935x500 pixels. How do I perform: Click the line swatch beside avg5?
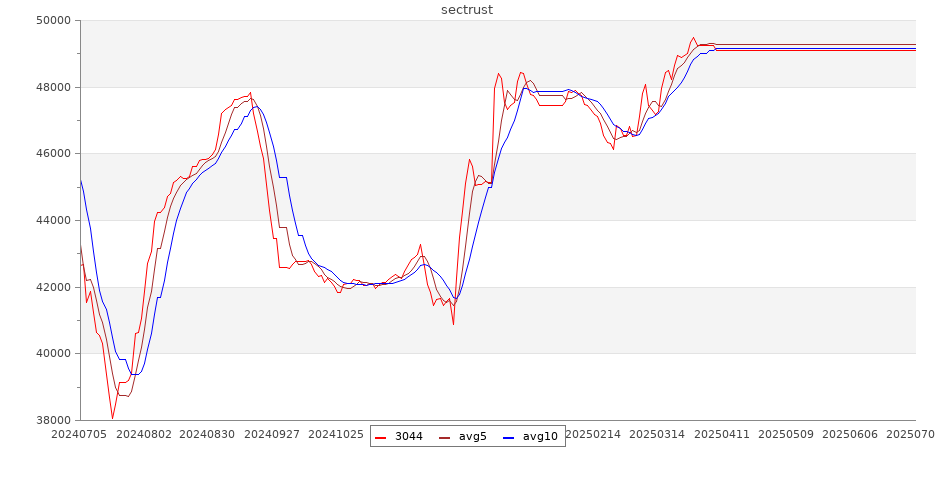[x=445, y=437]
